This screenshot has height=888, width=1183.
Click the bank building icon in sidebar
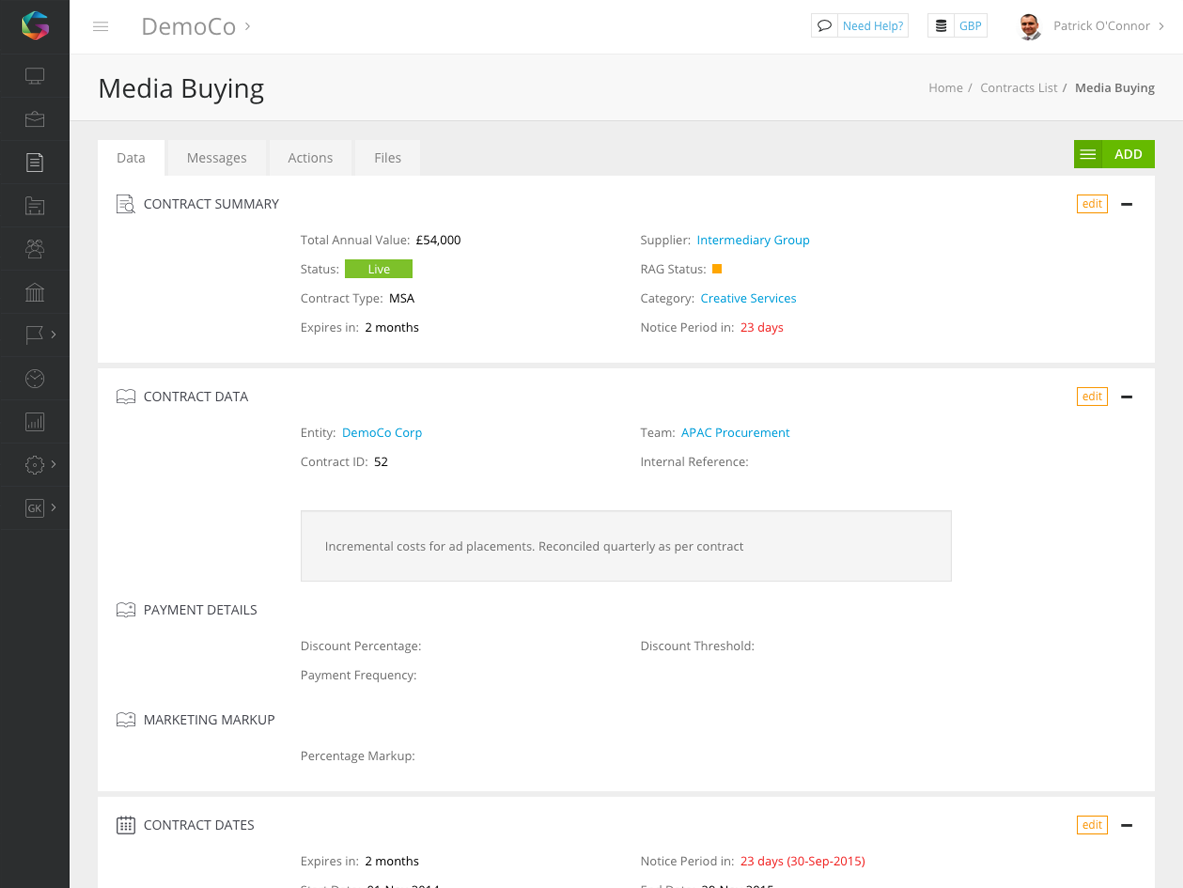pyautogui.click(x=35, y=292)
